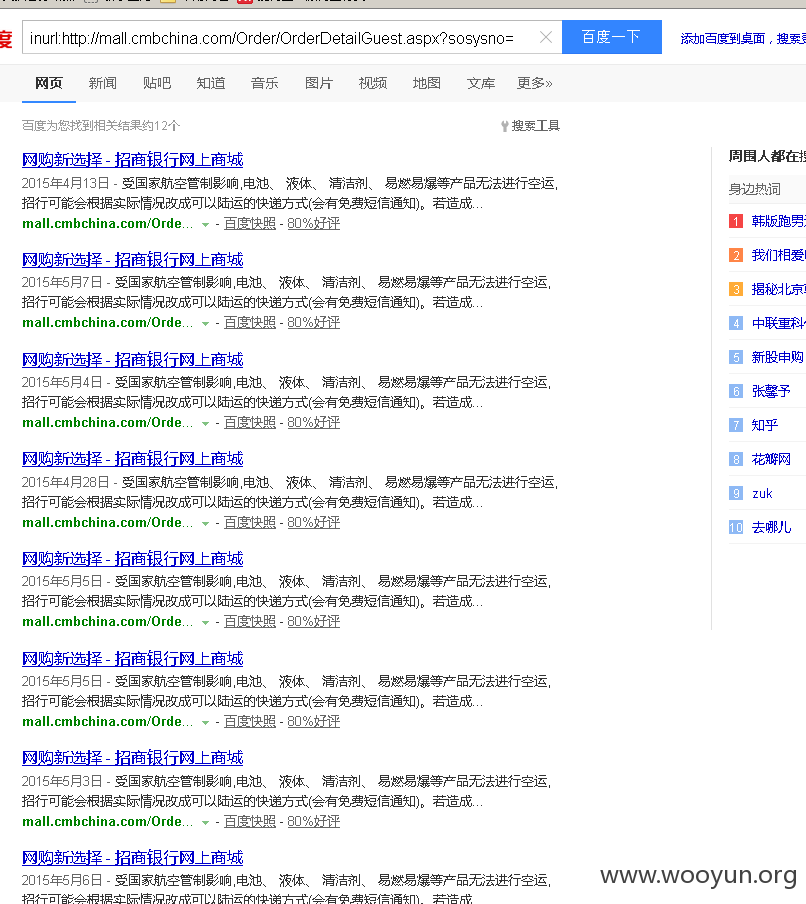Viewport: 806px width, 904px height.
Task: Expand URL dropdown arrow of 2015年5月3日 result
Action: (205, 823)
